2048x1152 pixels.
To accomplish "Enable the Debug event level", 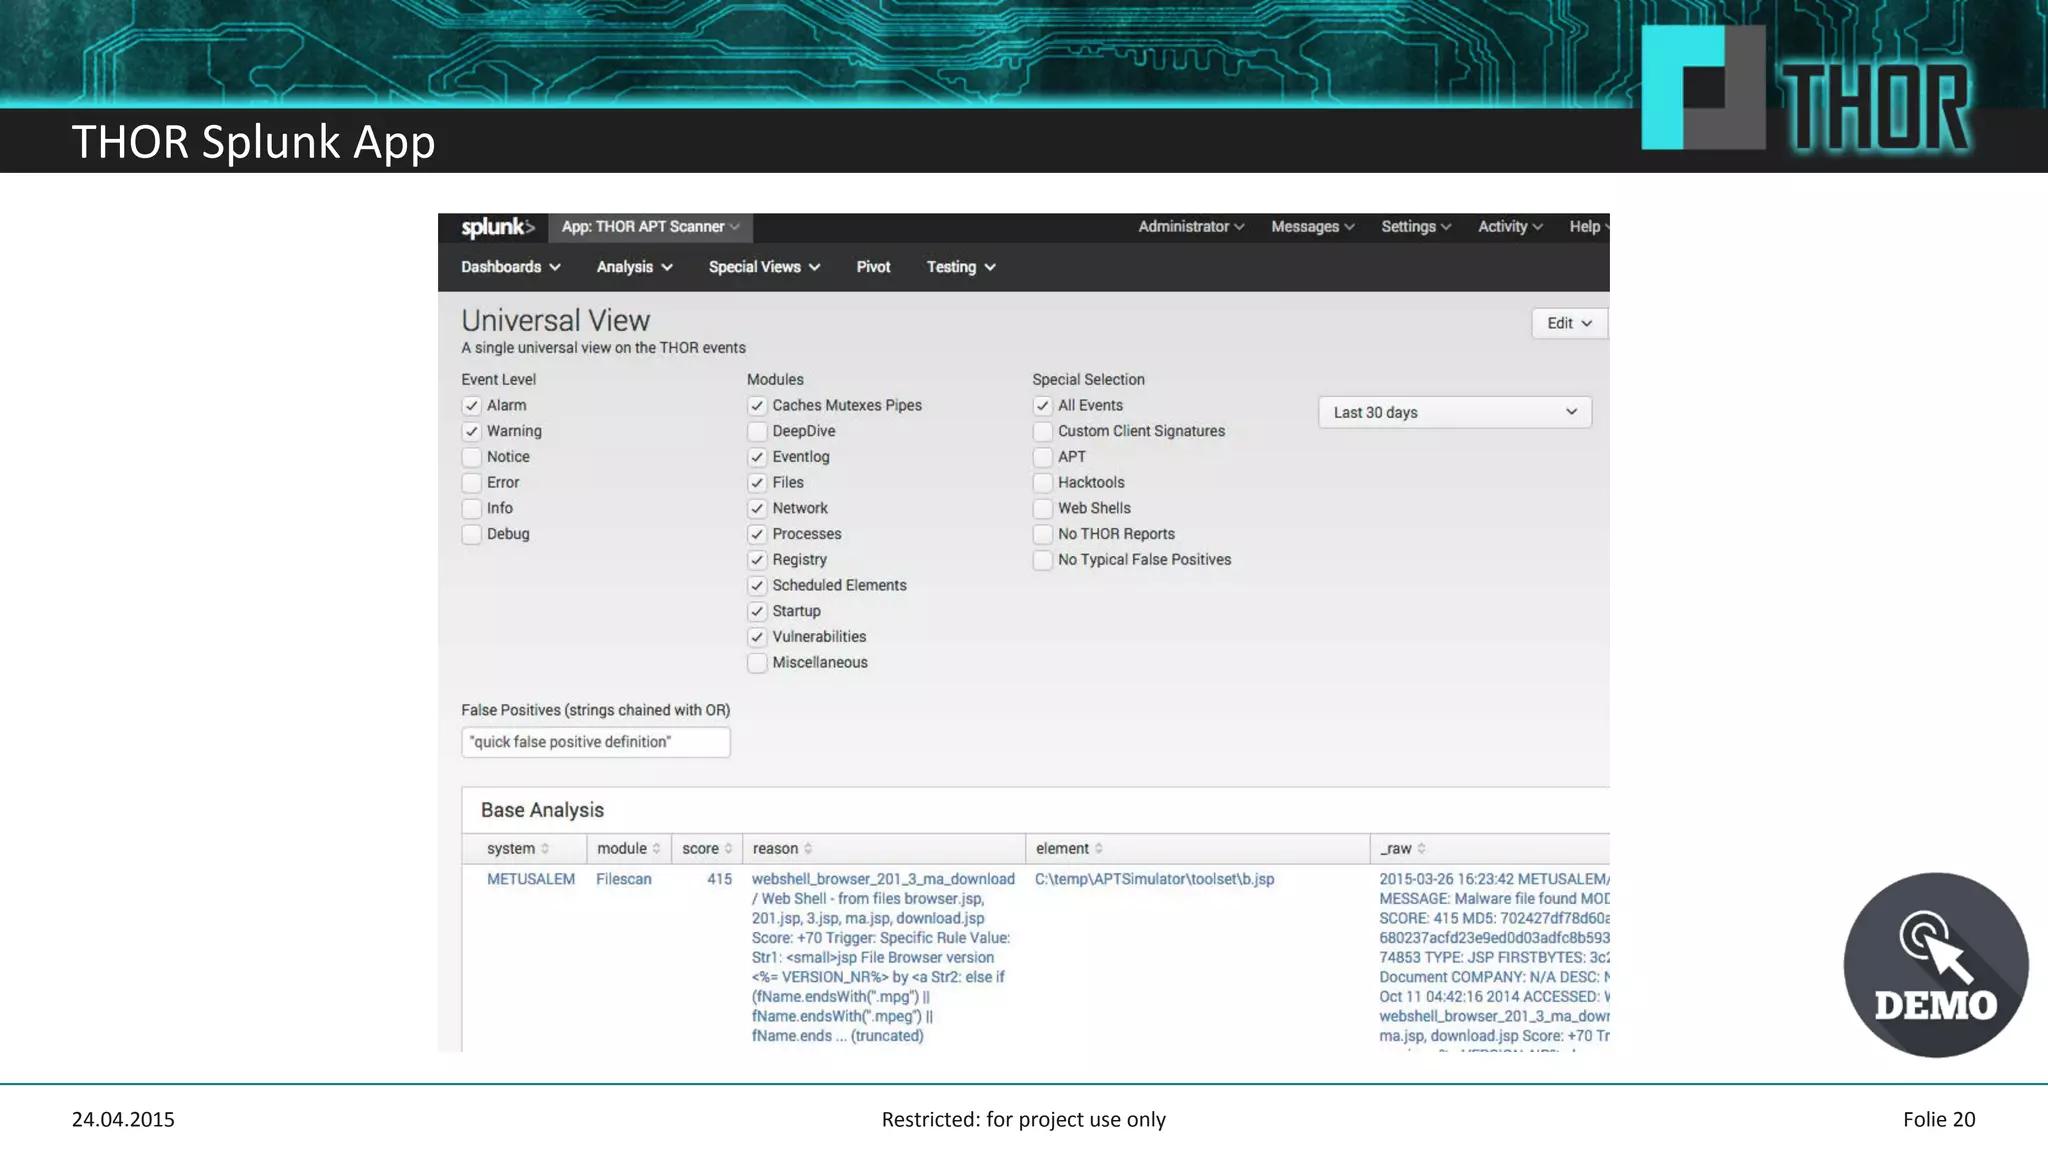I will (472, 534).
